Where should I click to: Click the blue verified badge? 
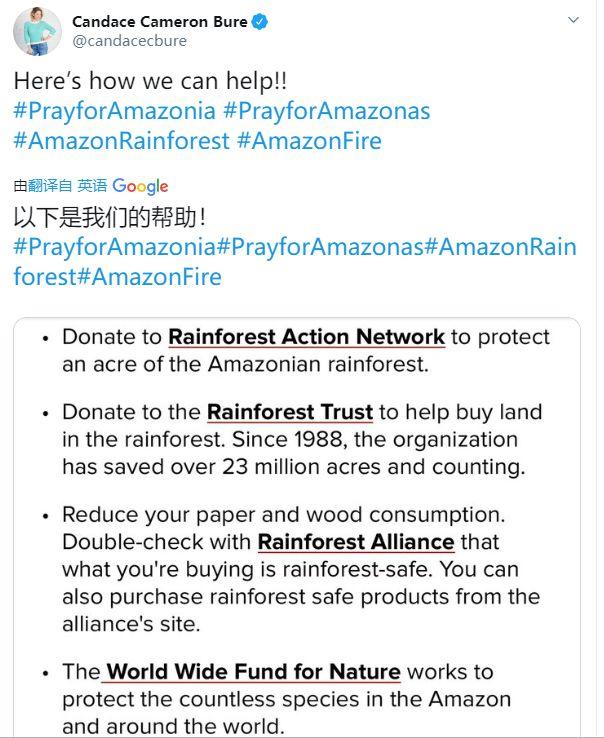click(260, 22)
